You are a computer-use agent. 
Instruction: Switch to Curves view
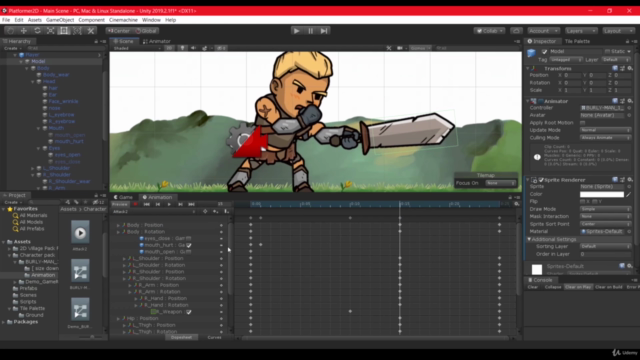[x=214, y=338]
